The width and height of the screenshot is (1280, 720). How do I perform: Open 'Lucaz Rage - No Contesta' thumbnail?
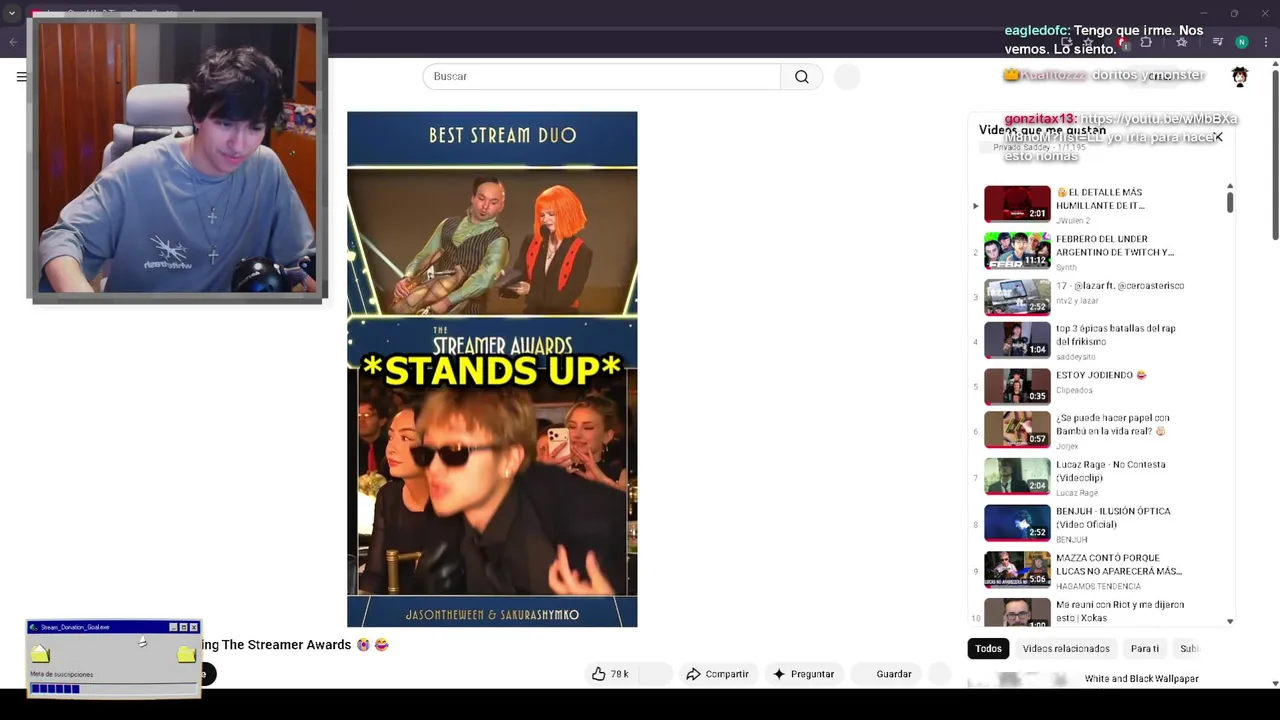coord(1017,476)
